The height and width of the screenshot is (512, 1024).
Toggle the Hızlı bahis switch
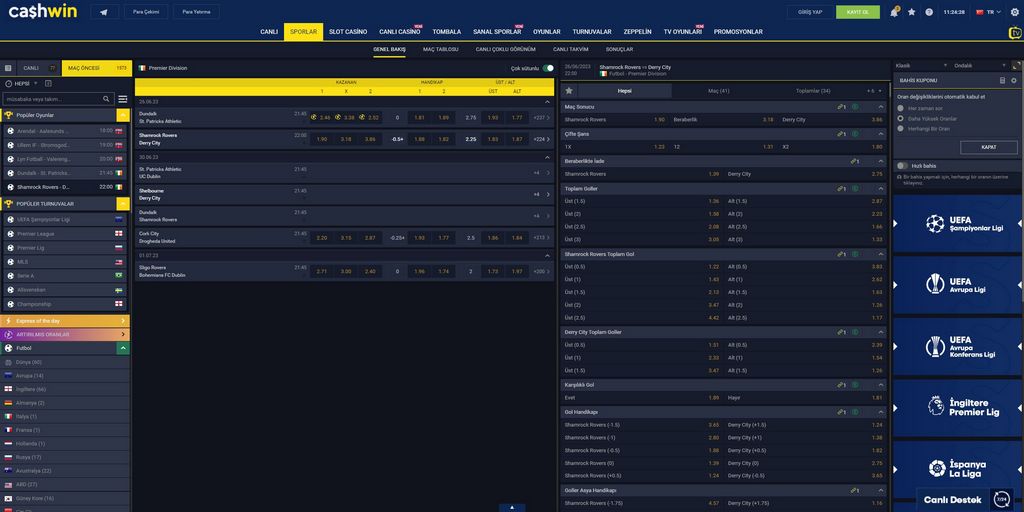903,166
